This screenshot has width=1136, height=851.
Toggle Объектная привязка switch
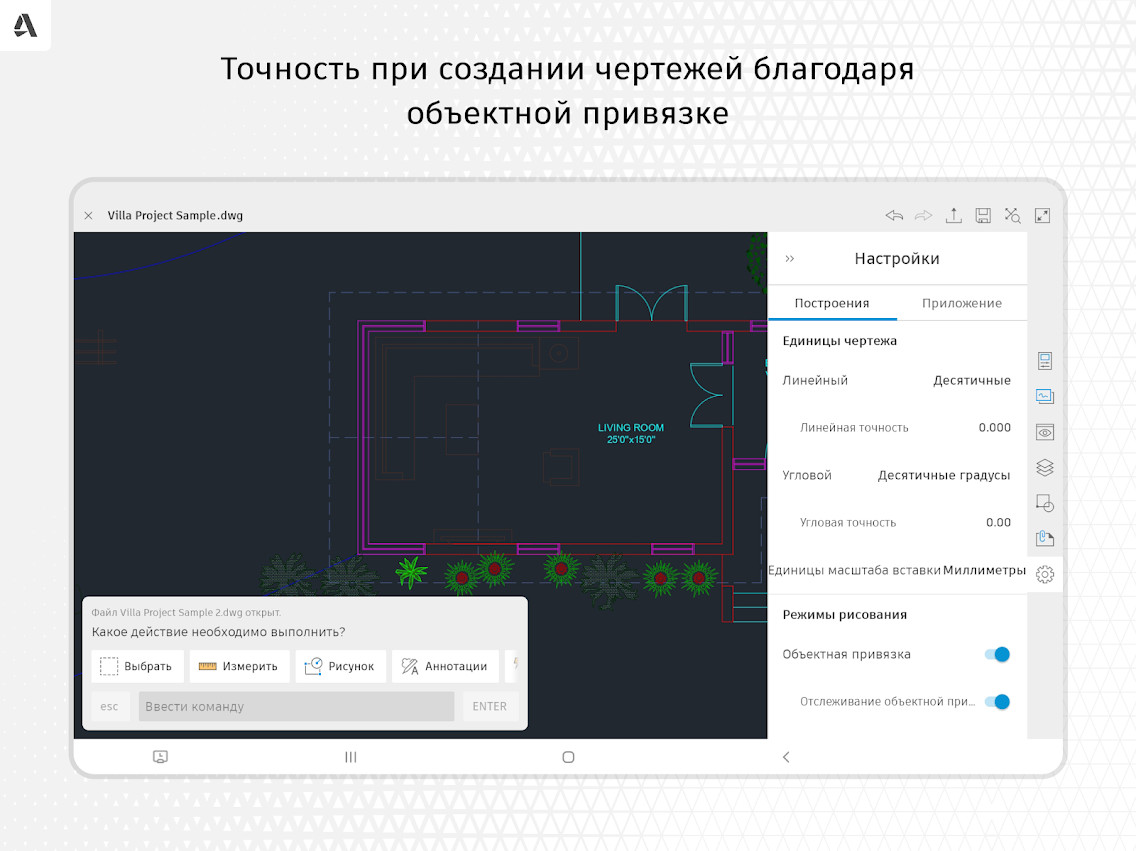[998, 654]
